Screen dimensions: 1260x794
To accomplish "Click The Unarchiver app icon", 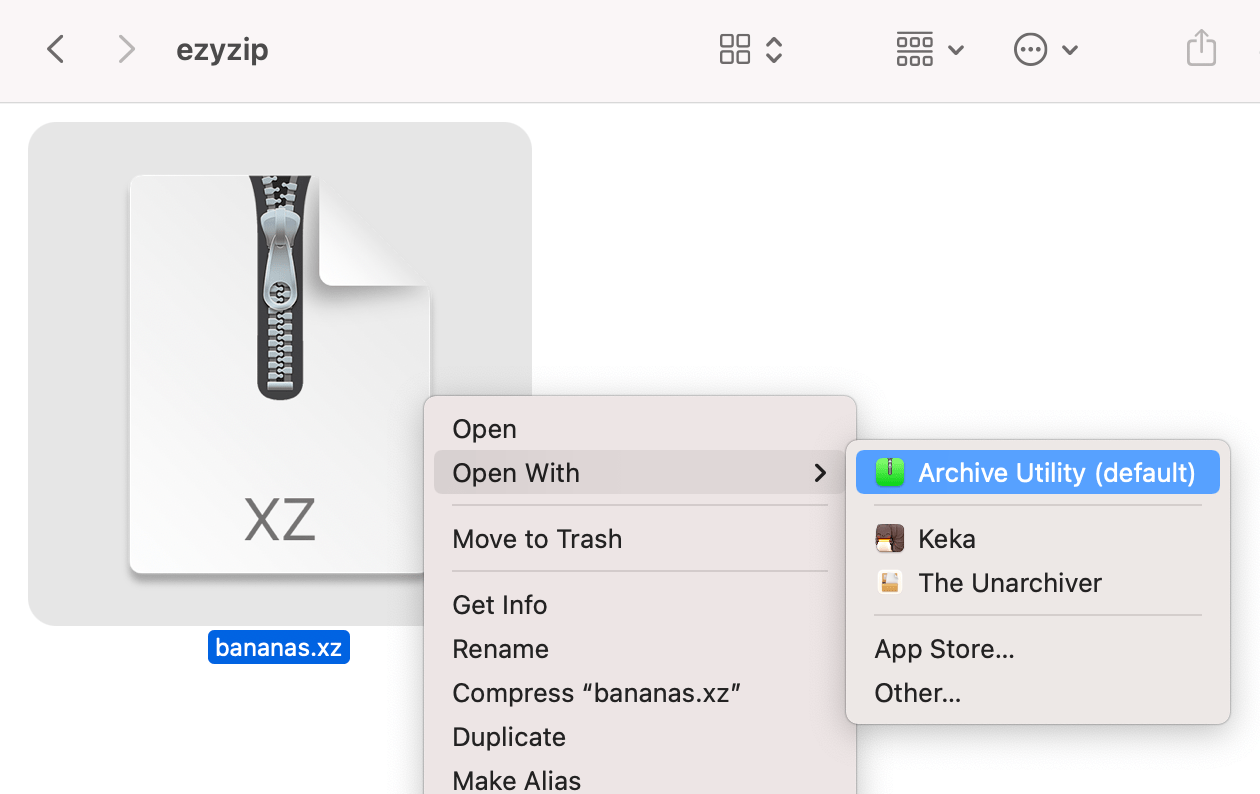I will 889,582.
